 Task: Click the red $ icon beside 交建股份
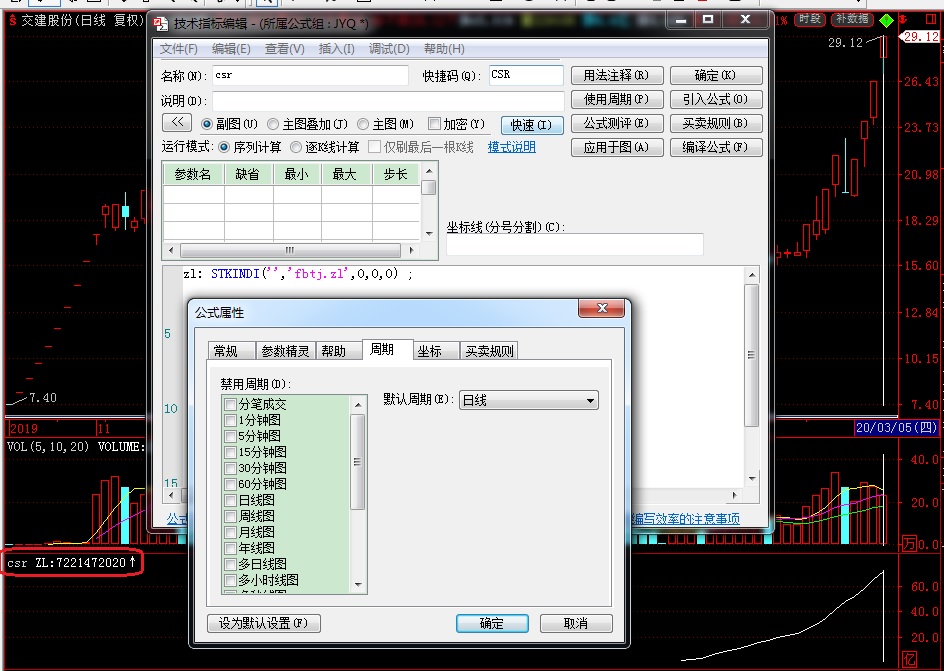[12, 20]
